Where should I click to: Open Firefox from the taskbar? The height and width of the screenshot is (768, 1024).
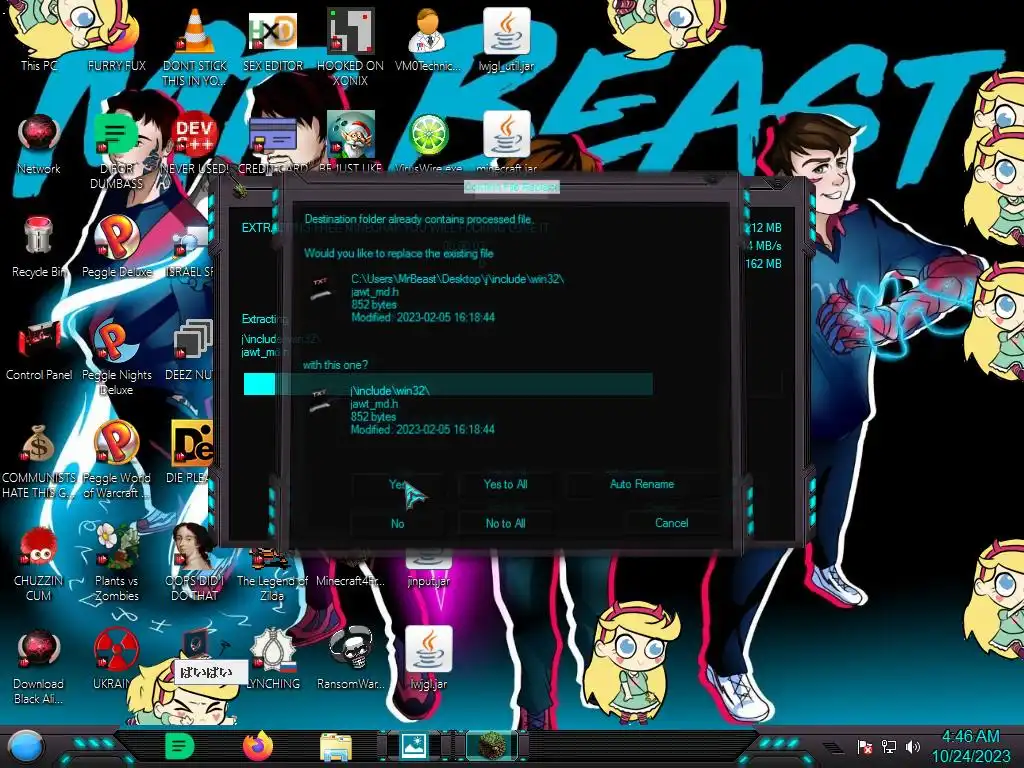tap(257, 746)
